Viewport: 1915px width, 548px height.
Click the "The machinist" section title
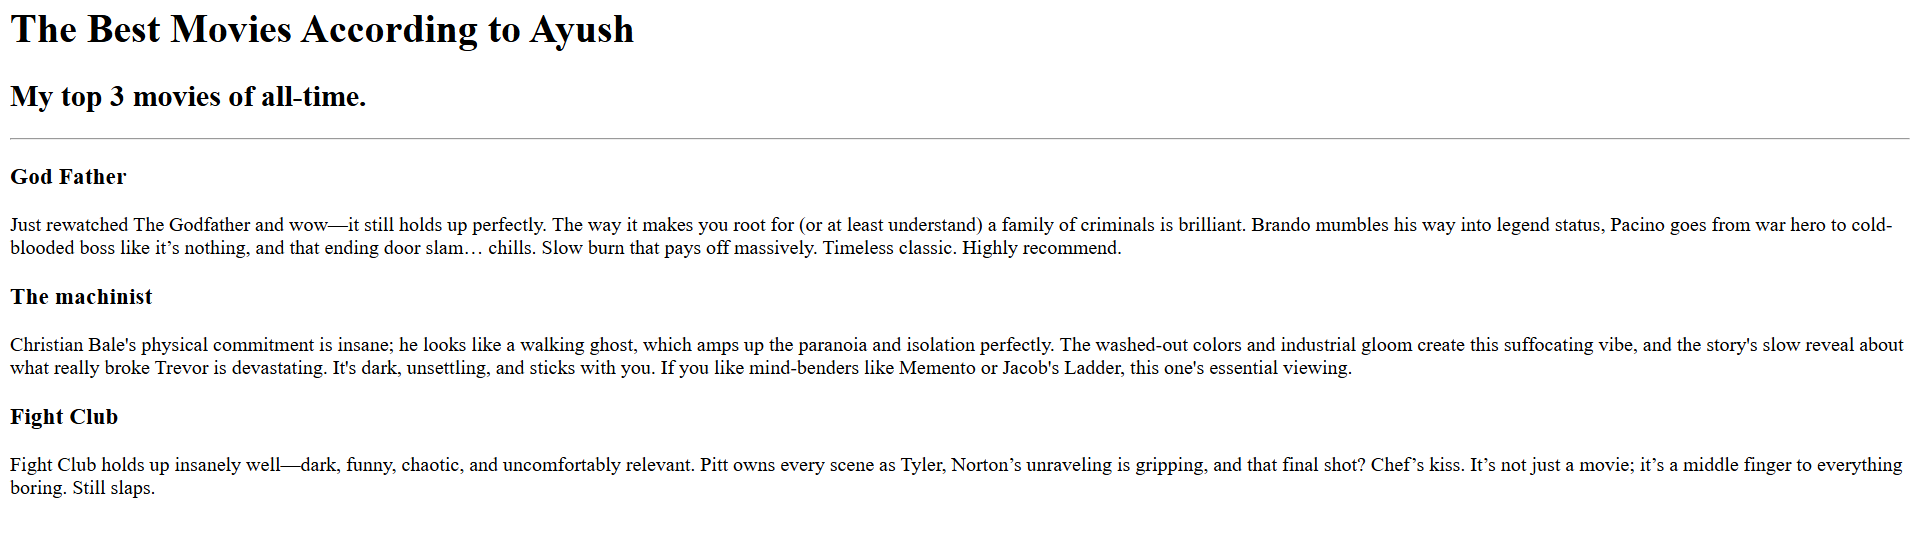pos(81,297)
